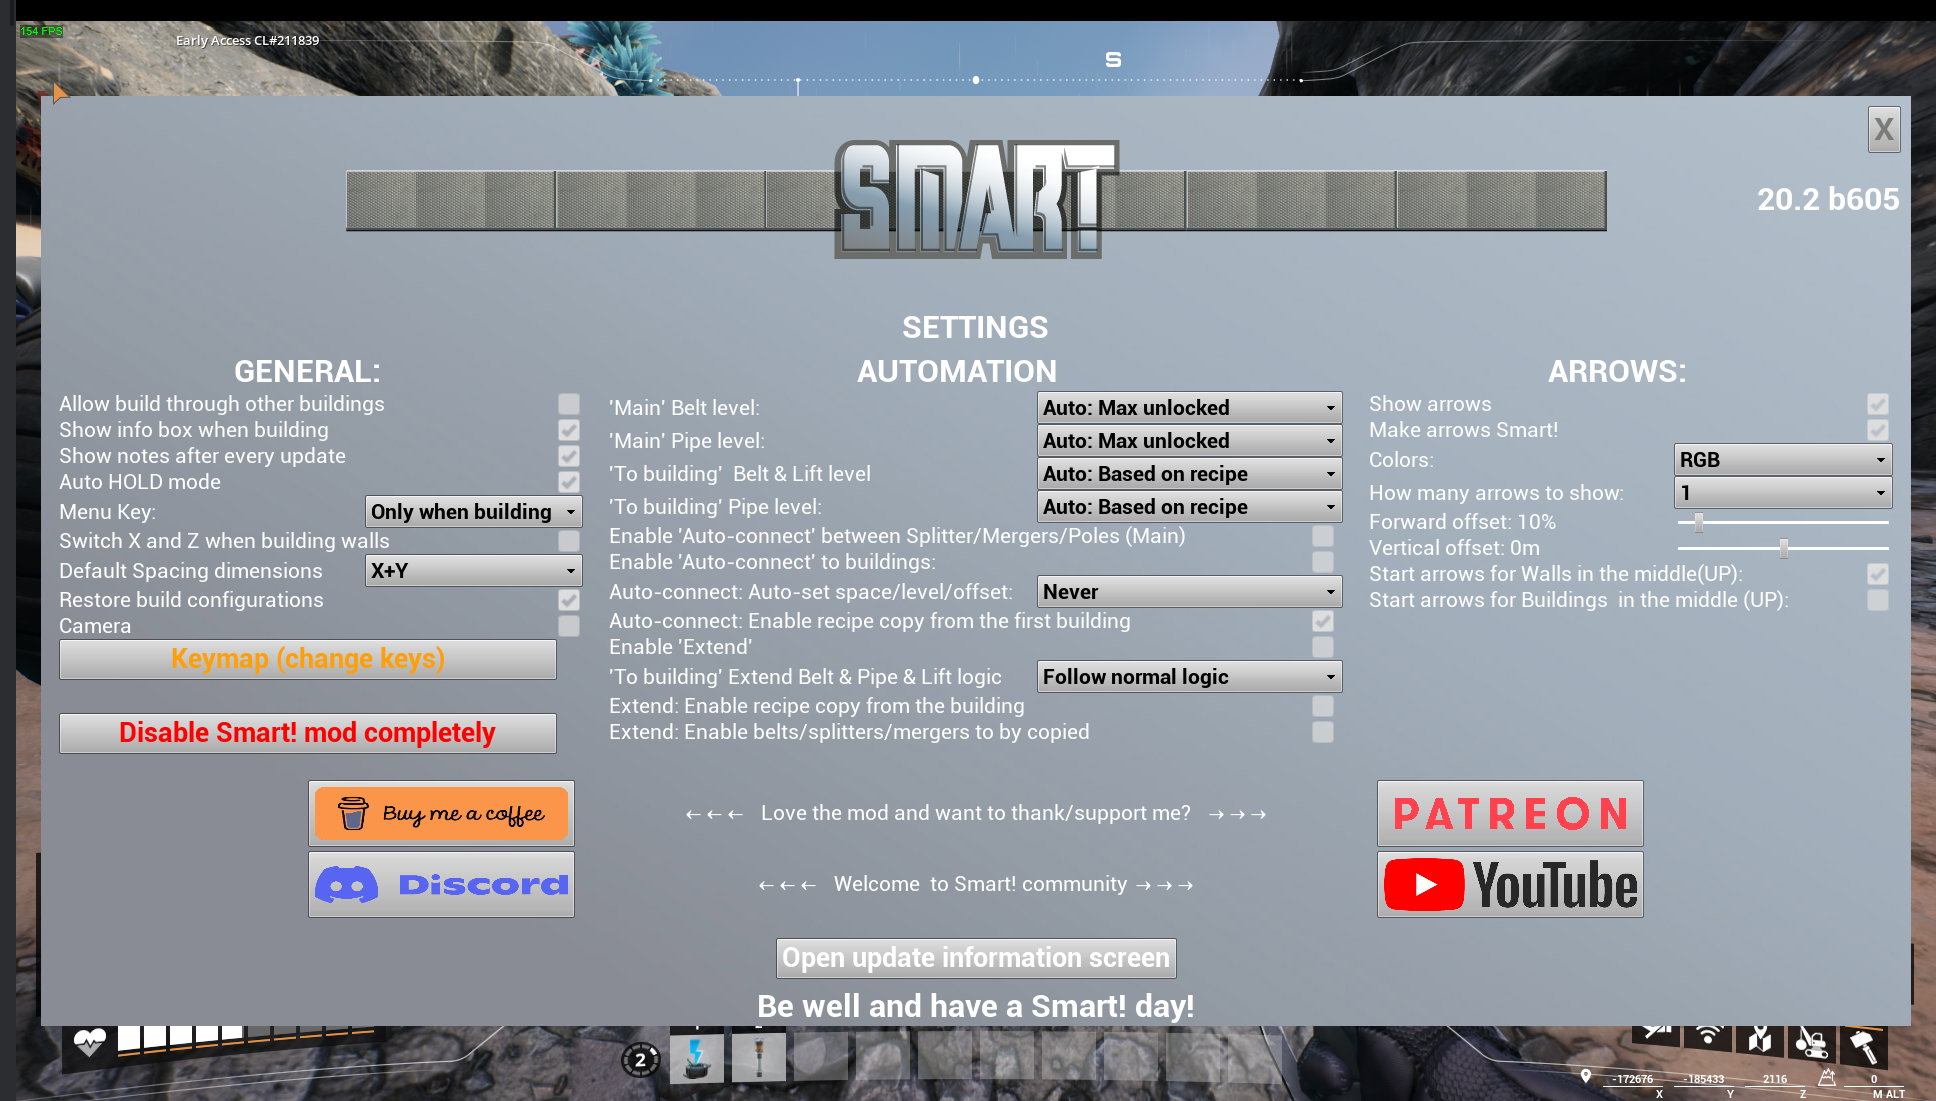Select the power pole in hotbar slot 2
This screenshot has width=1936, height=1101.
(x=759, y=1057)
